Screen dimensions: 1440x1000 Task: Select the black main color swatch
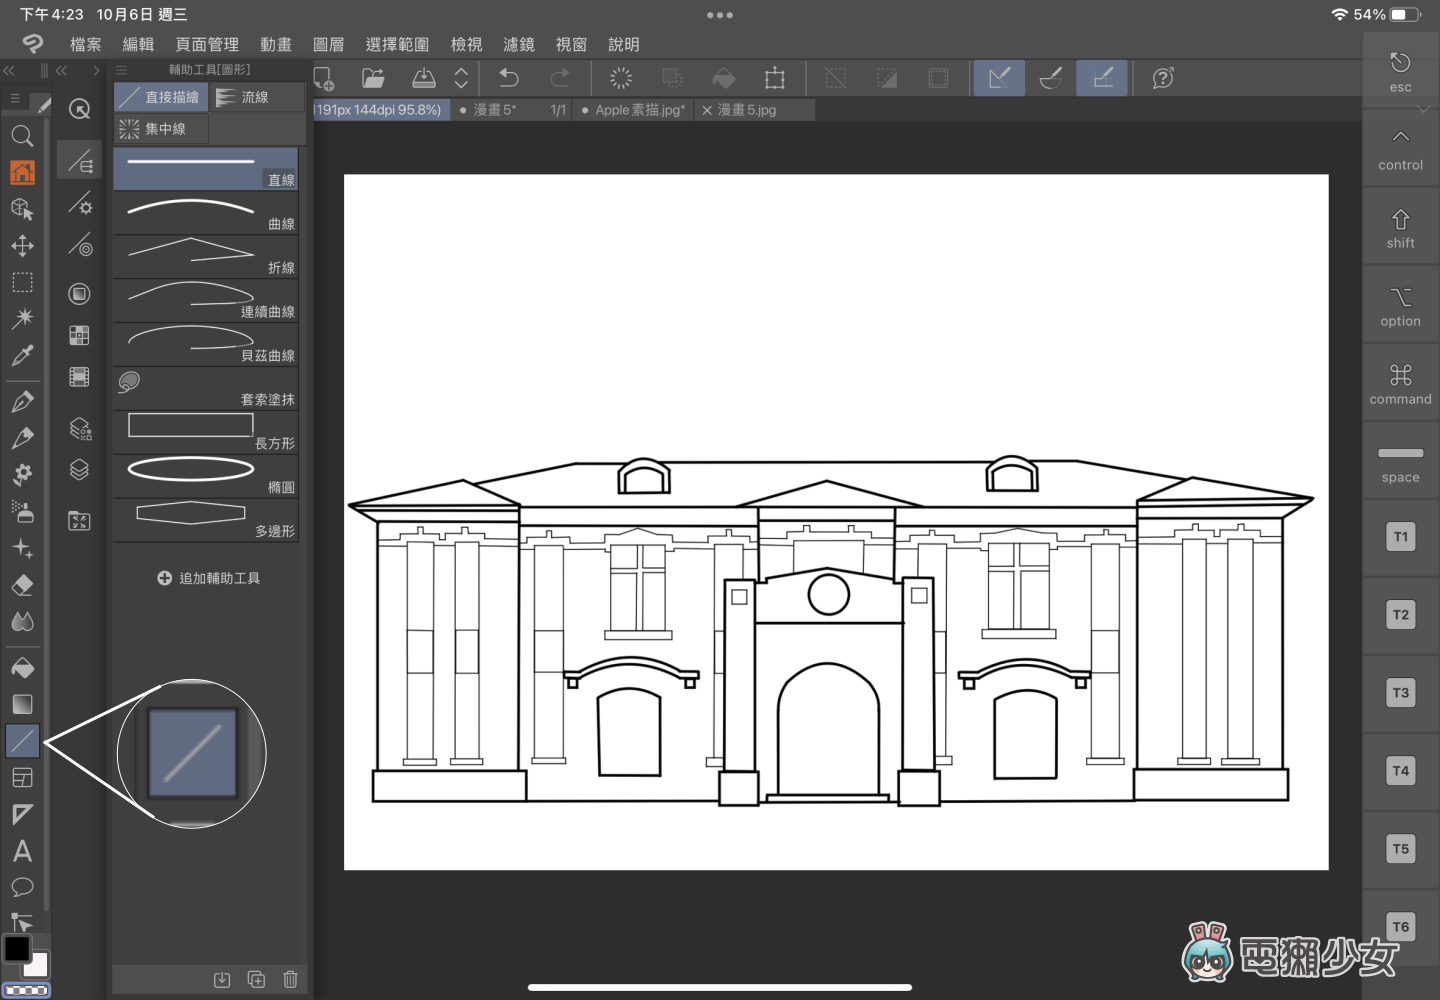[x=17, y=947]
